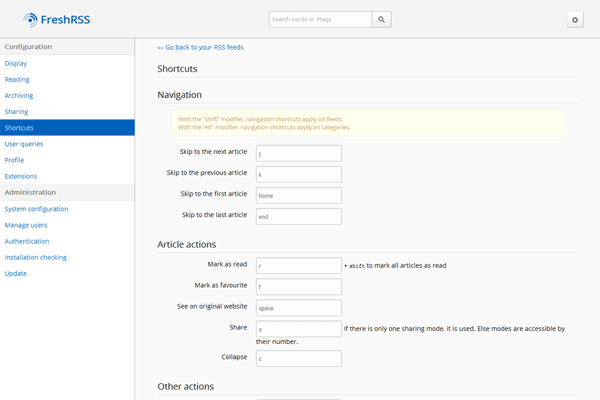Select Archiving in the sidebar

pyautogui.click(x=19, y=95)
